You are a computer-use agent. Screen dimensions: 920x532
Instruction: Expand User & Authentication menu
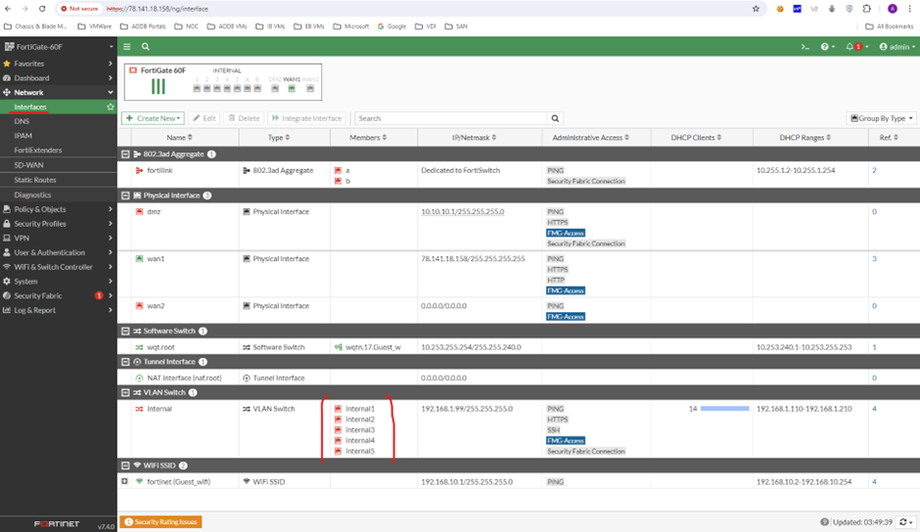pyautogui.click(x=58, y=252)
